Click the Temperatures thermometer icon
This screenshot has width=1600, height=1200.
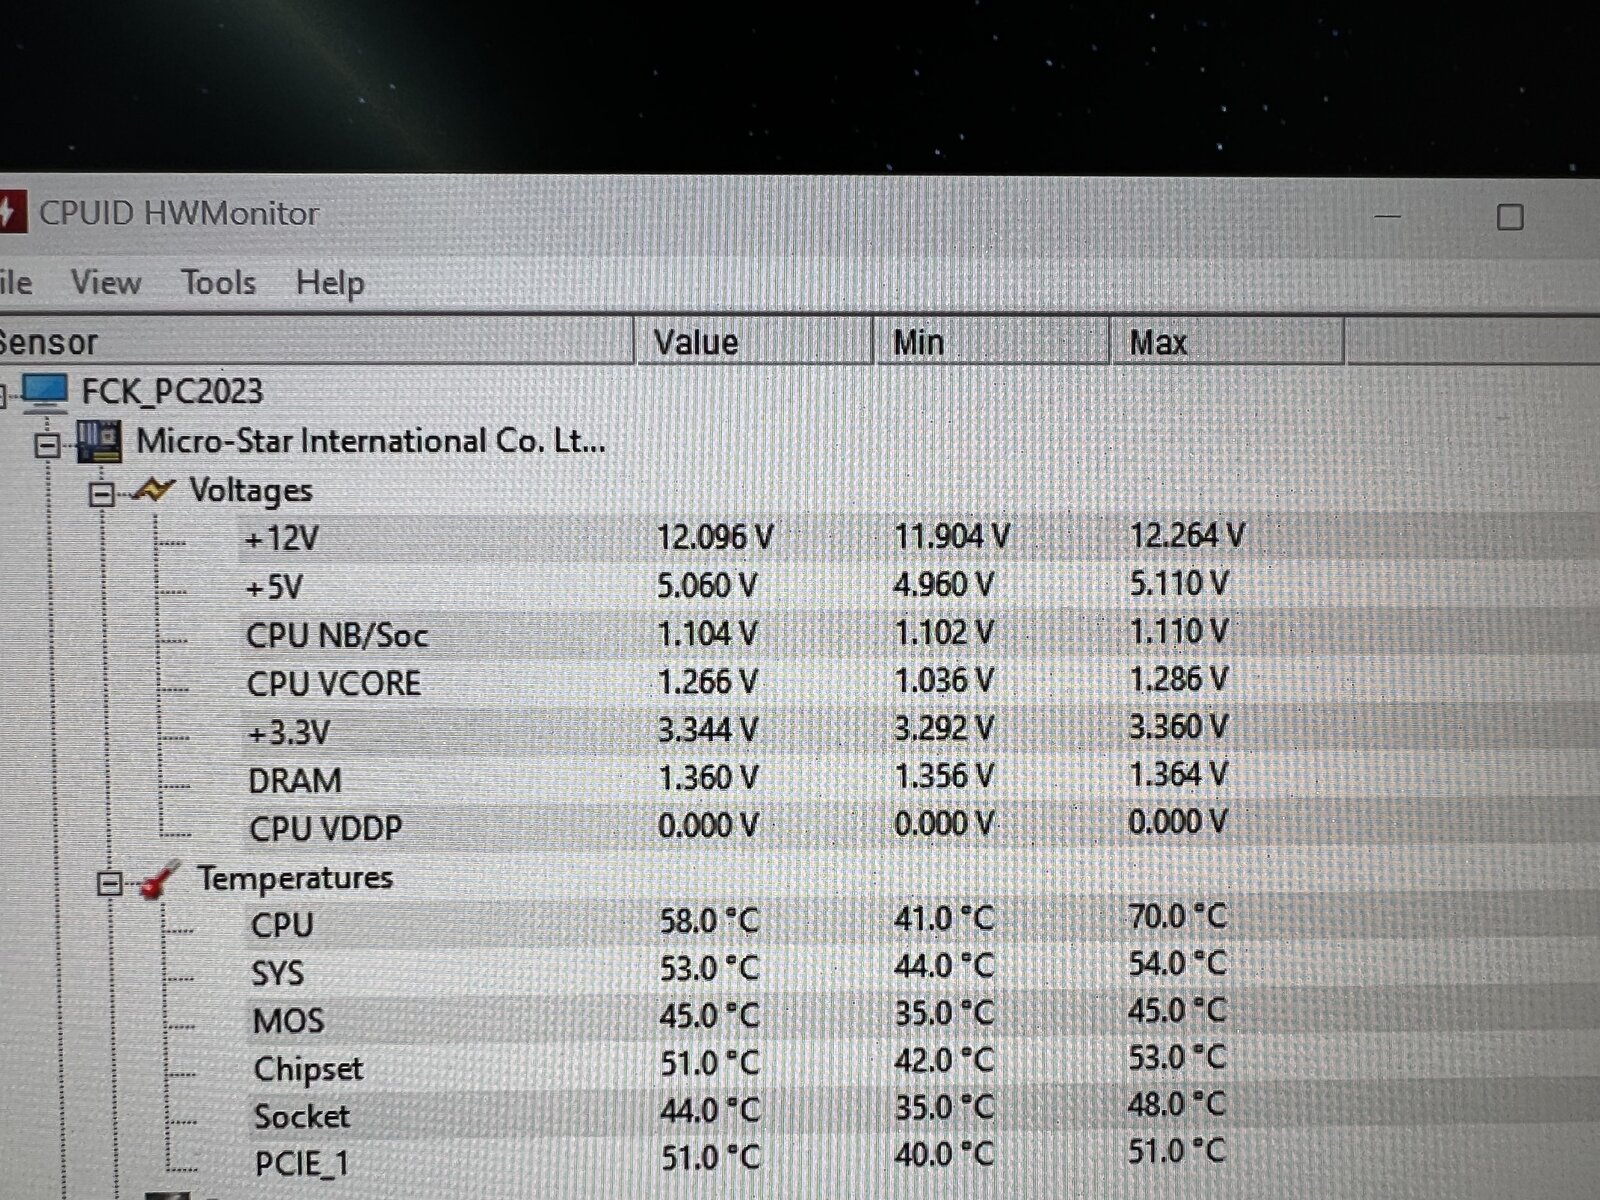(158, 879)
